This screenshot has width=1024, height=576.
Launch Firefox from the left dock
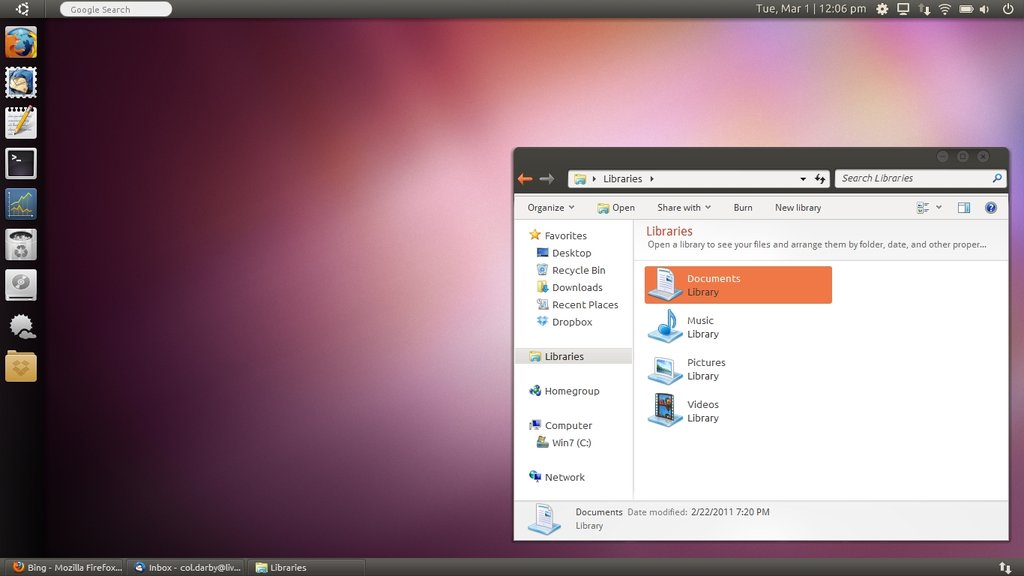pos(21,43)
